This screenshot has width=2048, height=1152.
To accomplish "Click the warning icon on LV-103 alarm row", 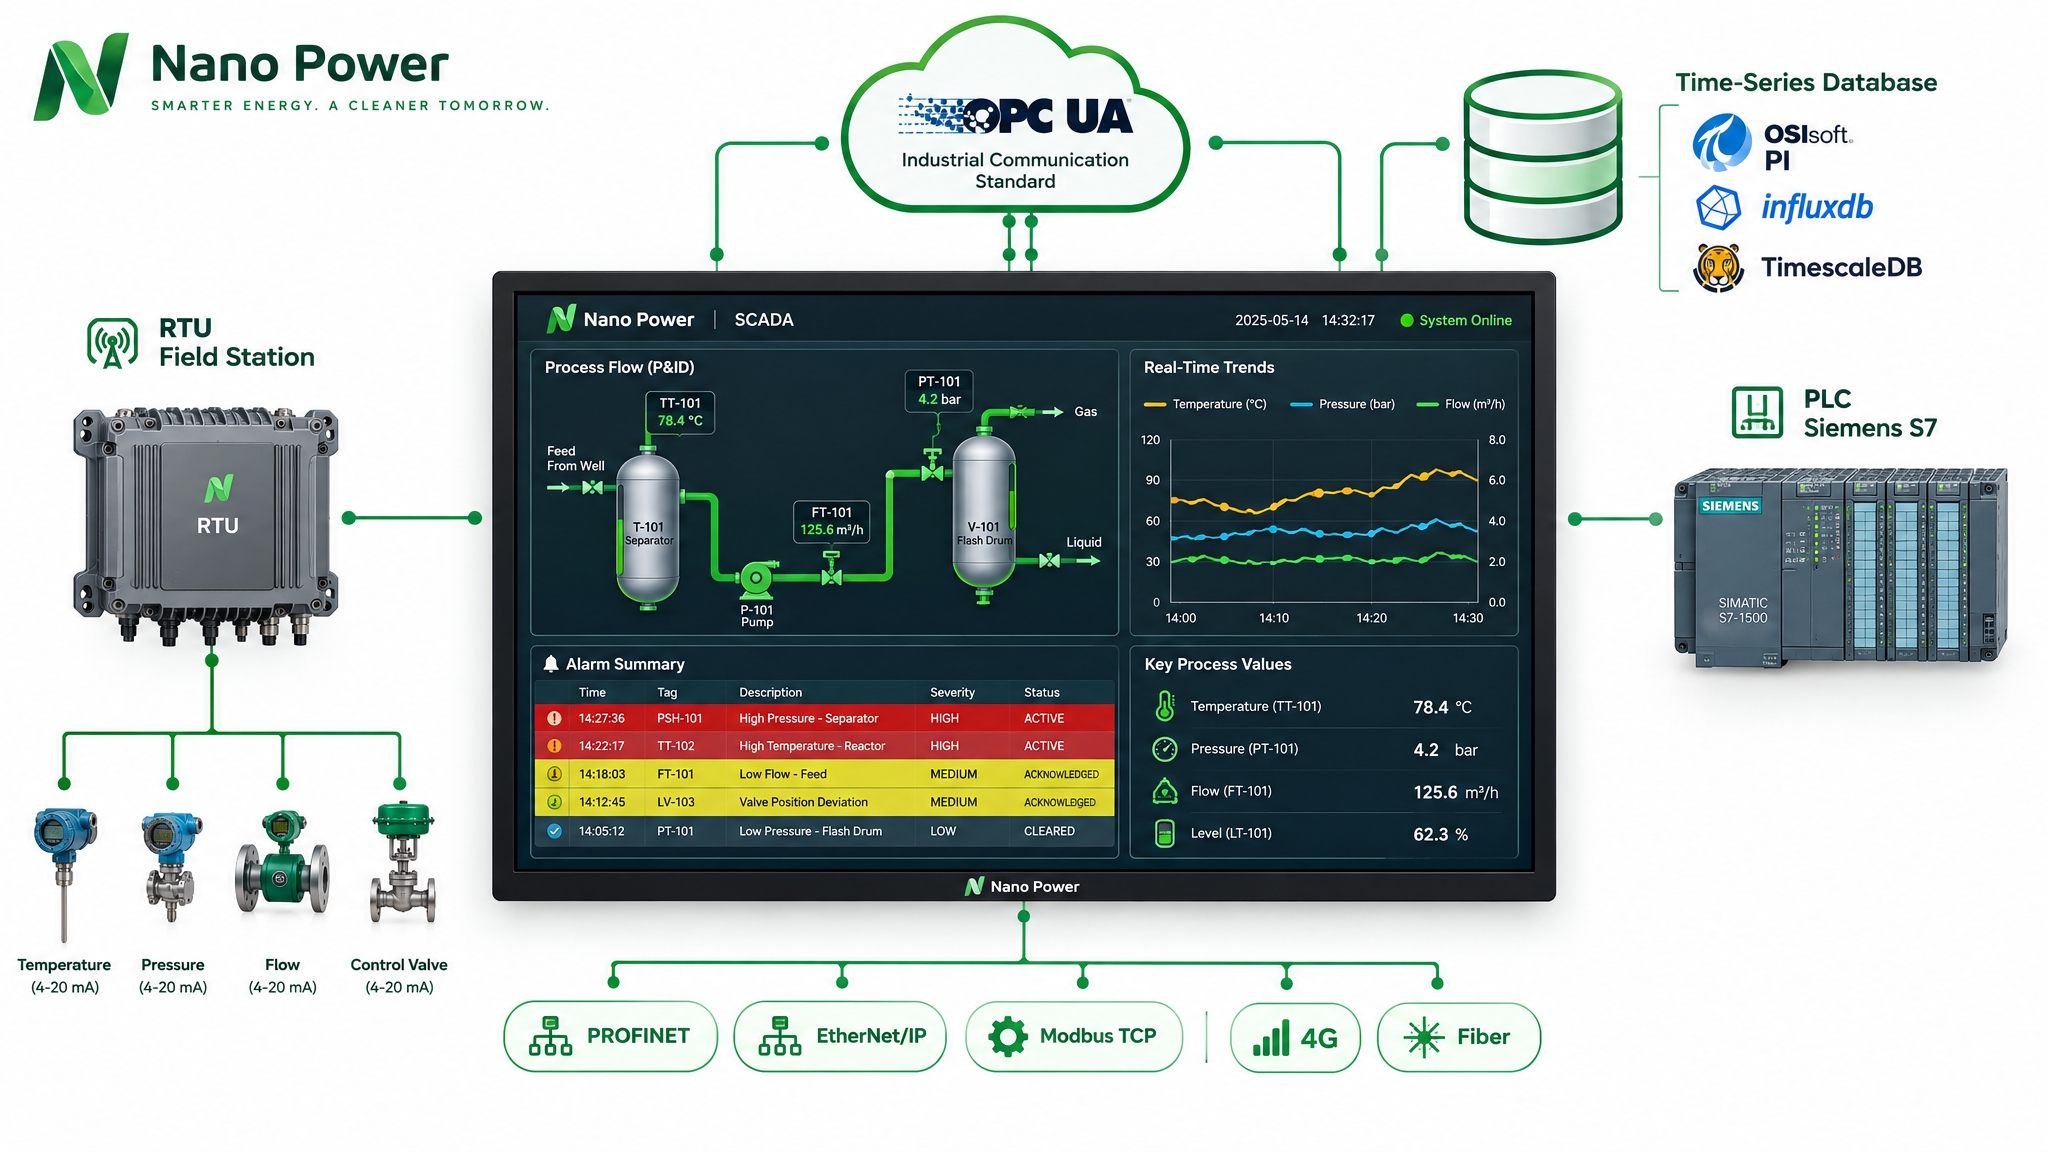I will [554, 802].
